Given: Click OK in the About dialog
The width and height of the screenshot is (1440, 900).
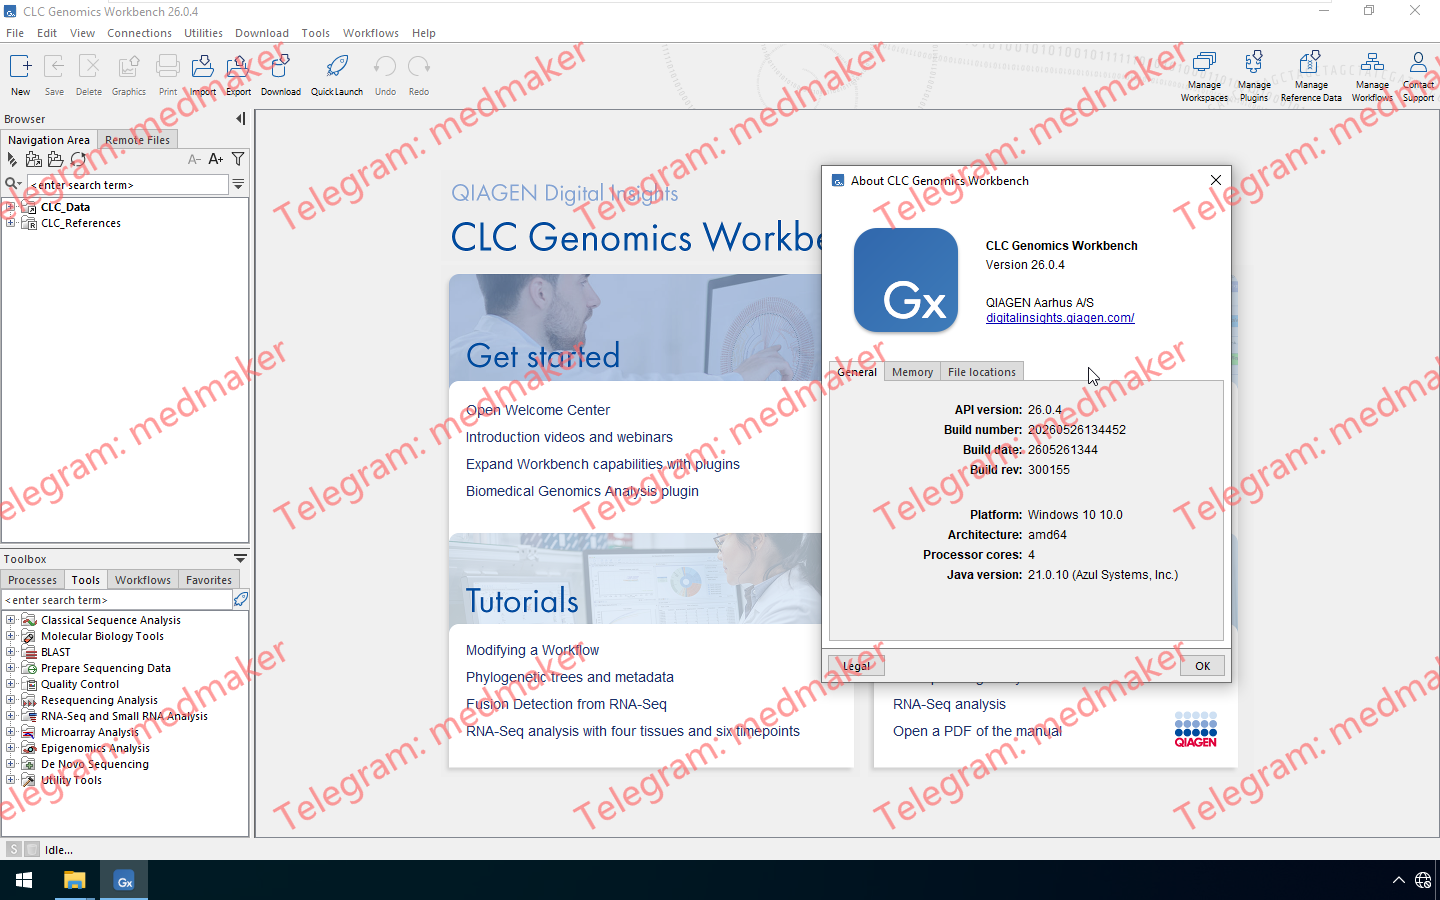Looking at the screenshot, I should tap(1202, 666).
